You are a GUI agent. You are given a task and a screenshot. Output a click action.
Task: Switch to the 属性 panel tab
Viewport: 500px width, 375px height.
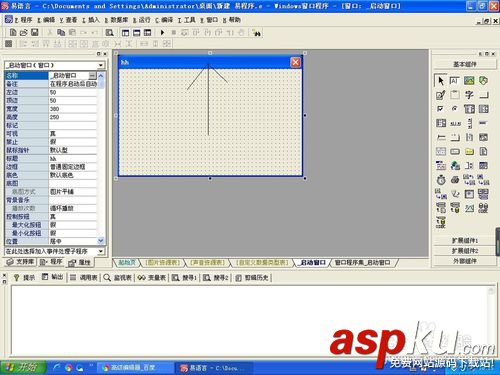tap(79, 263)
